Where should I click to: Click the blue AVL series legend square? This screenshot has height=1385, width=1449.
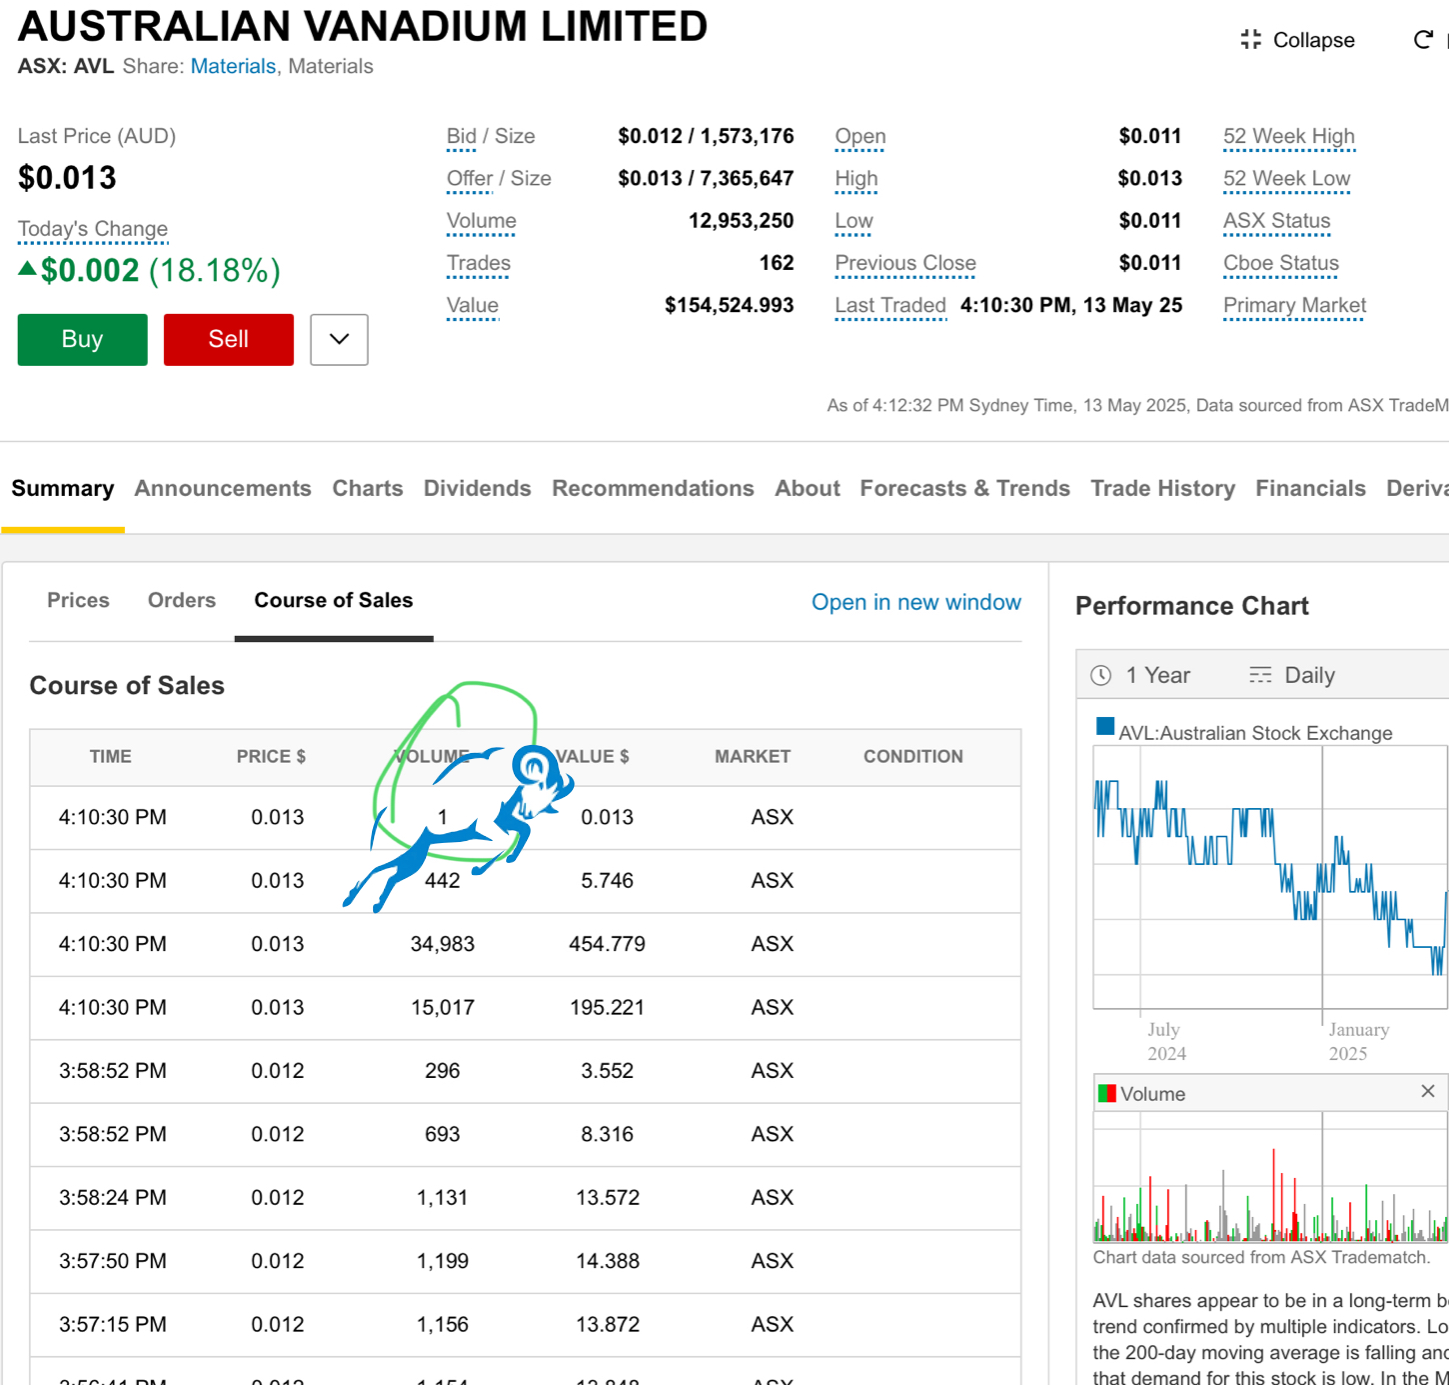[x=1105, y=727]
